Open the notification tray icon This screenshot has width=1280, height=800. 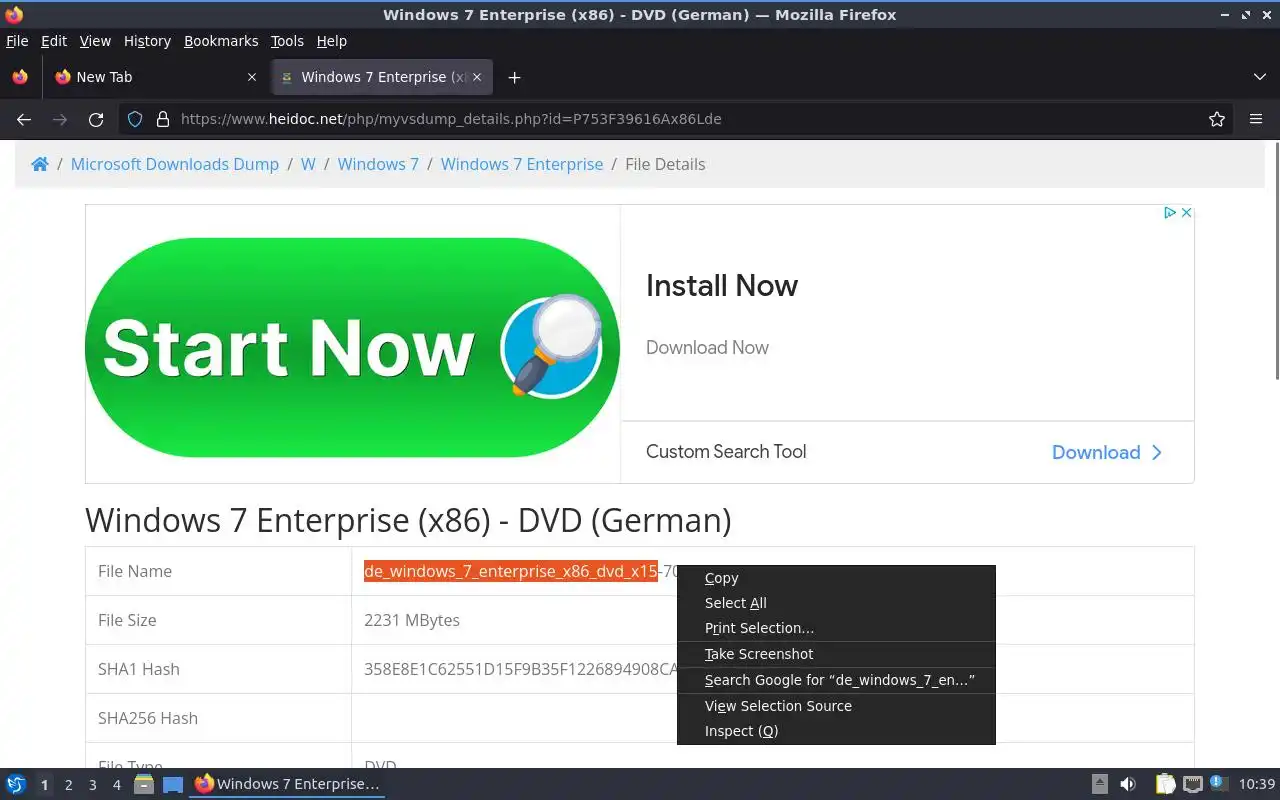click(x=1218, y=783)
